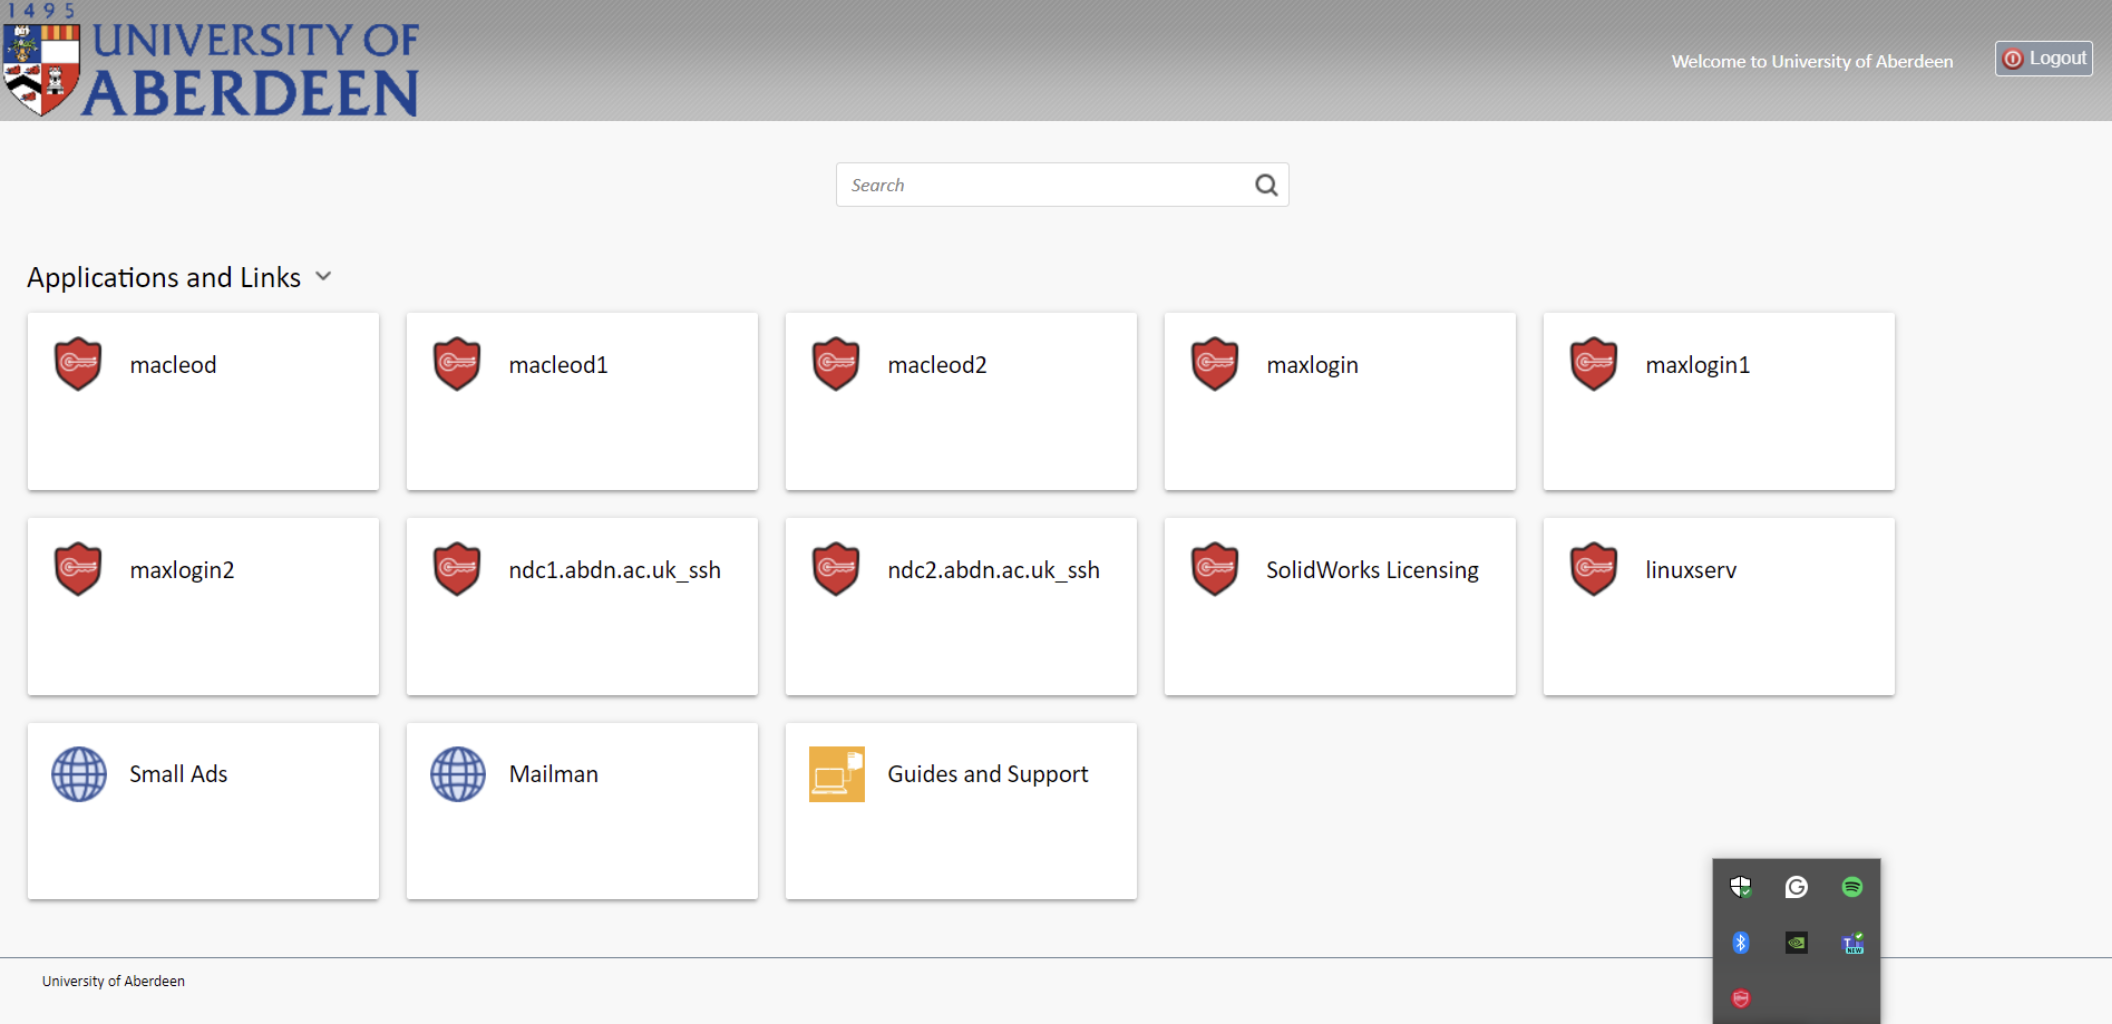Click the footer University of Aberdeen text
This screenshot has height=1024, width=2112.
113,981
